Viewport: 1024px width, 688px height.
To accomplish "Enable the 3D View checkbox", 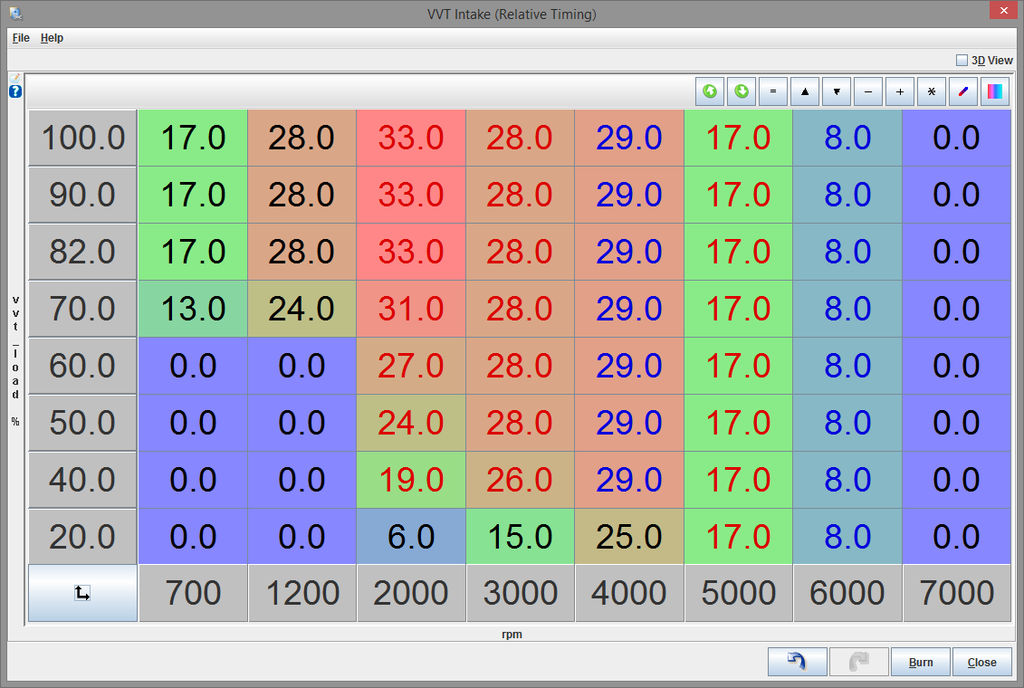I will [x=962, y=60].
